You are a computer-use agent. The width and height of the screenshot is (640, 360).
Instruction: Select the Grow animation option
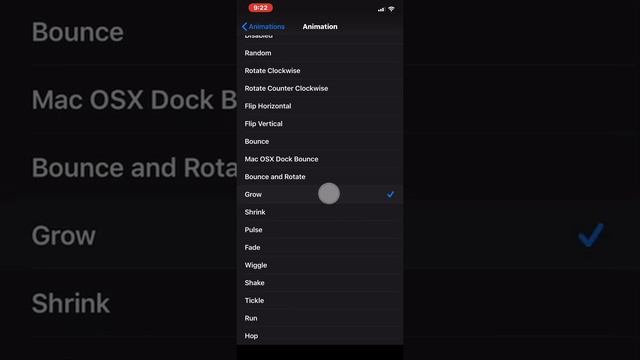pos(320,194)
